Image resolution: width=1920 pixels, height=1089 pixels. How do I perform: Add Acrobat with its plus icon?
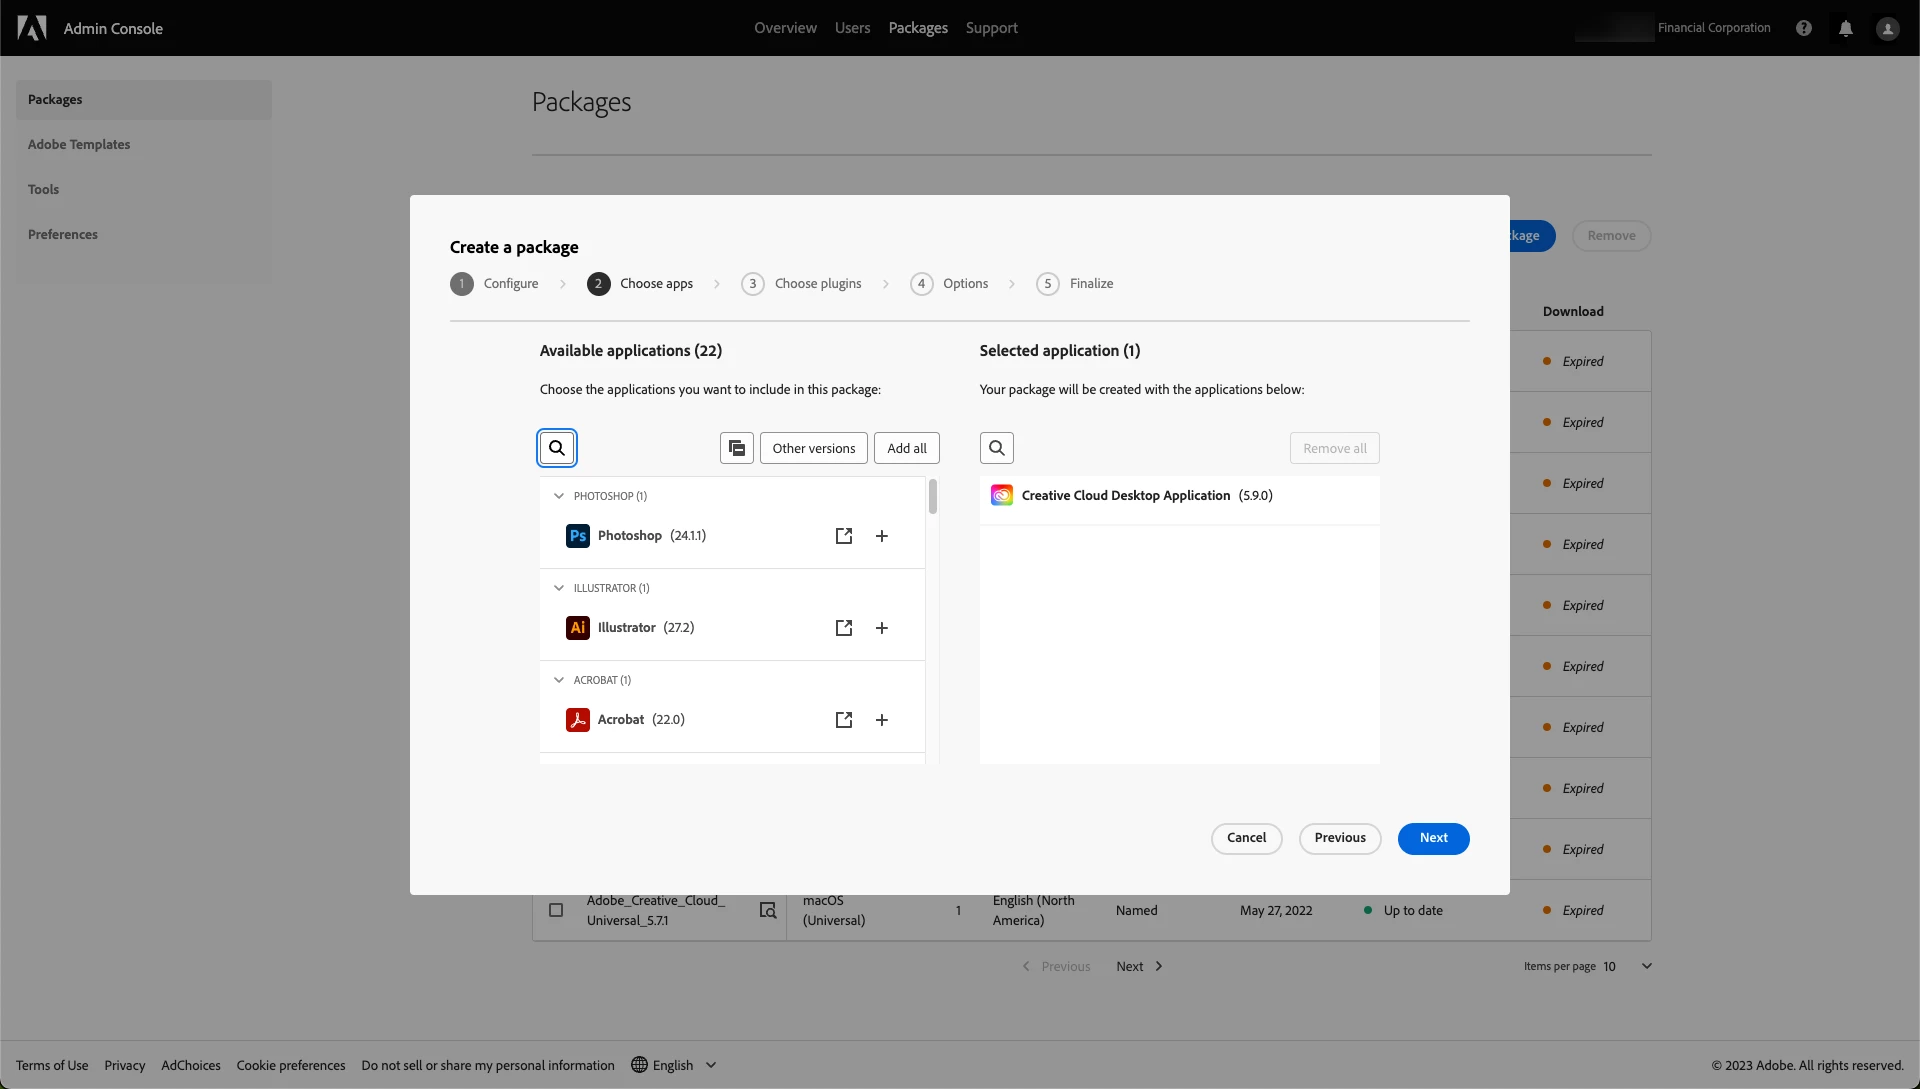point(882,720)
